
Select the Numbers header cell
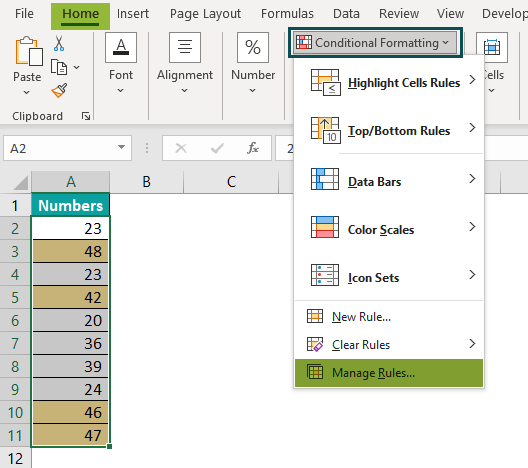tap(70, 205)
